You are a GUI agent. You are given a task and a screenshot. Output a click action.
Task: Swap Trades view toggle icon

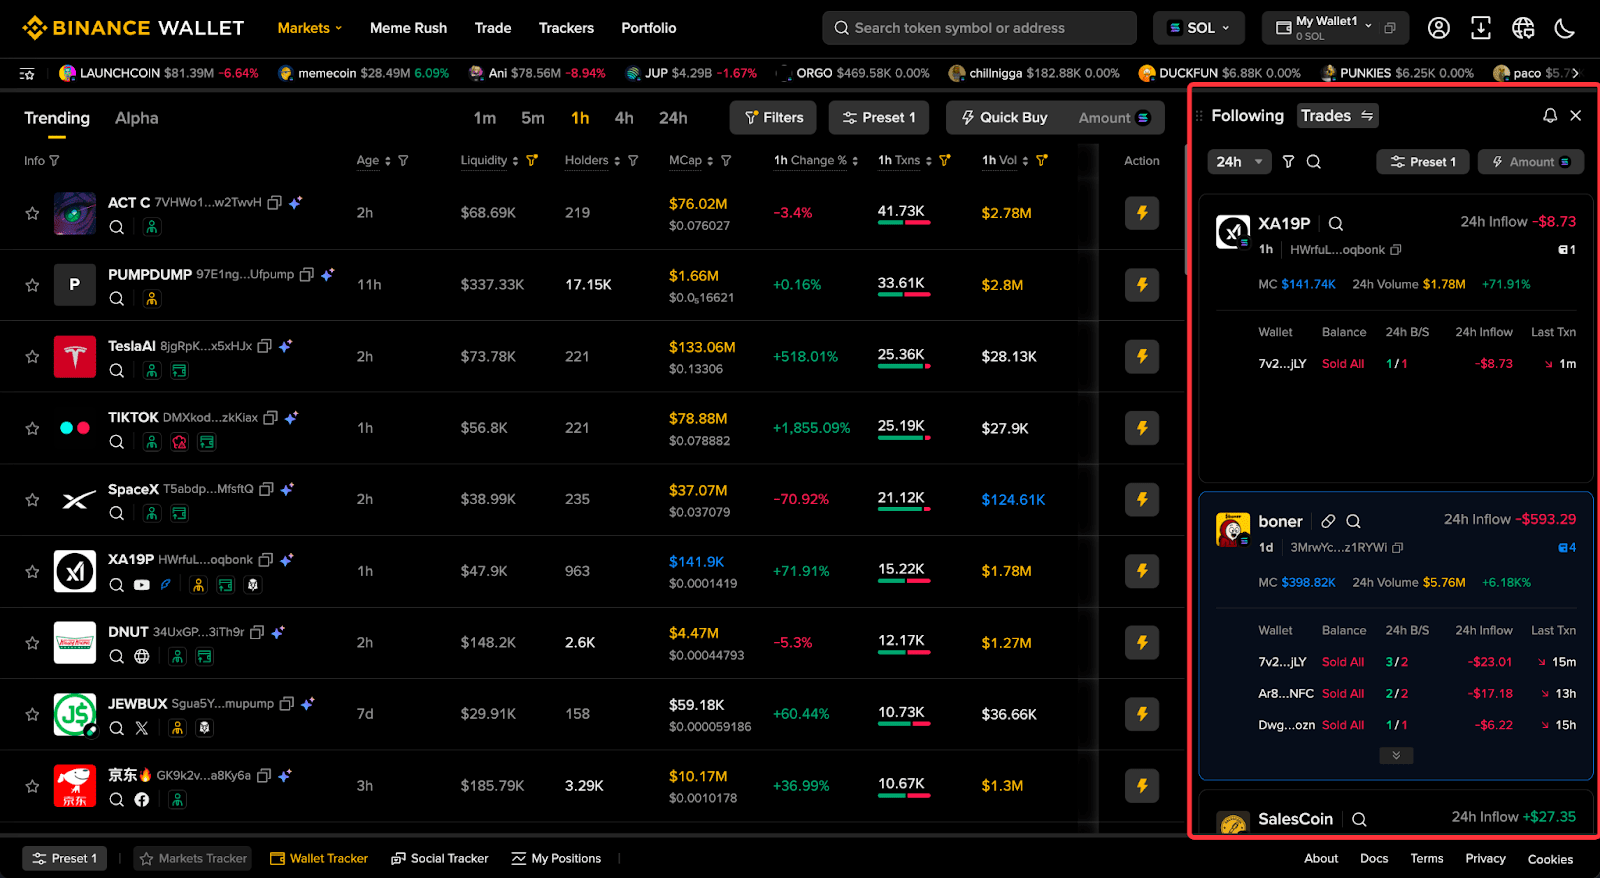tap(1367, 116)
